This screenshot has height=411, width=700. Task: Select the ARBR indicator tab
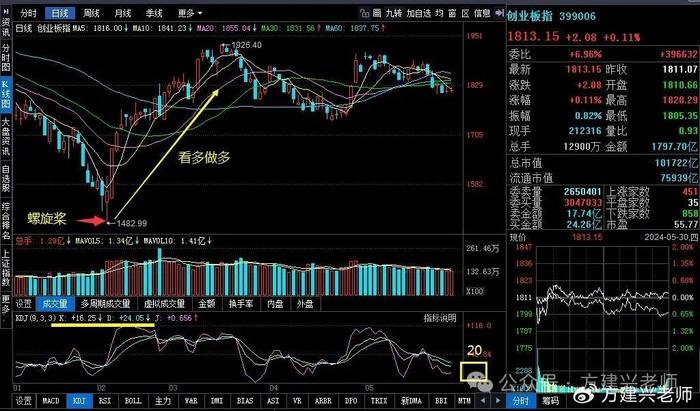tap(324, 401)
